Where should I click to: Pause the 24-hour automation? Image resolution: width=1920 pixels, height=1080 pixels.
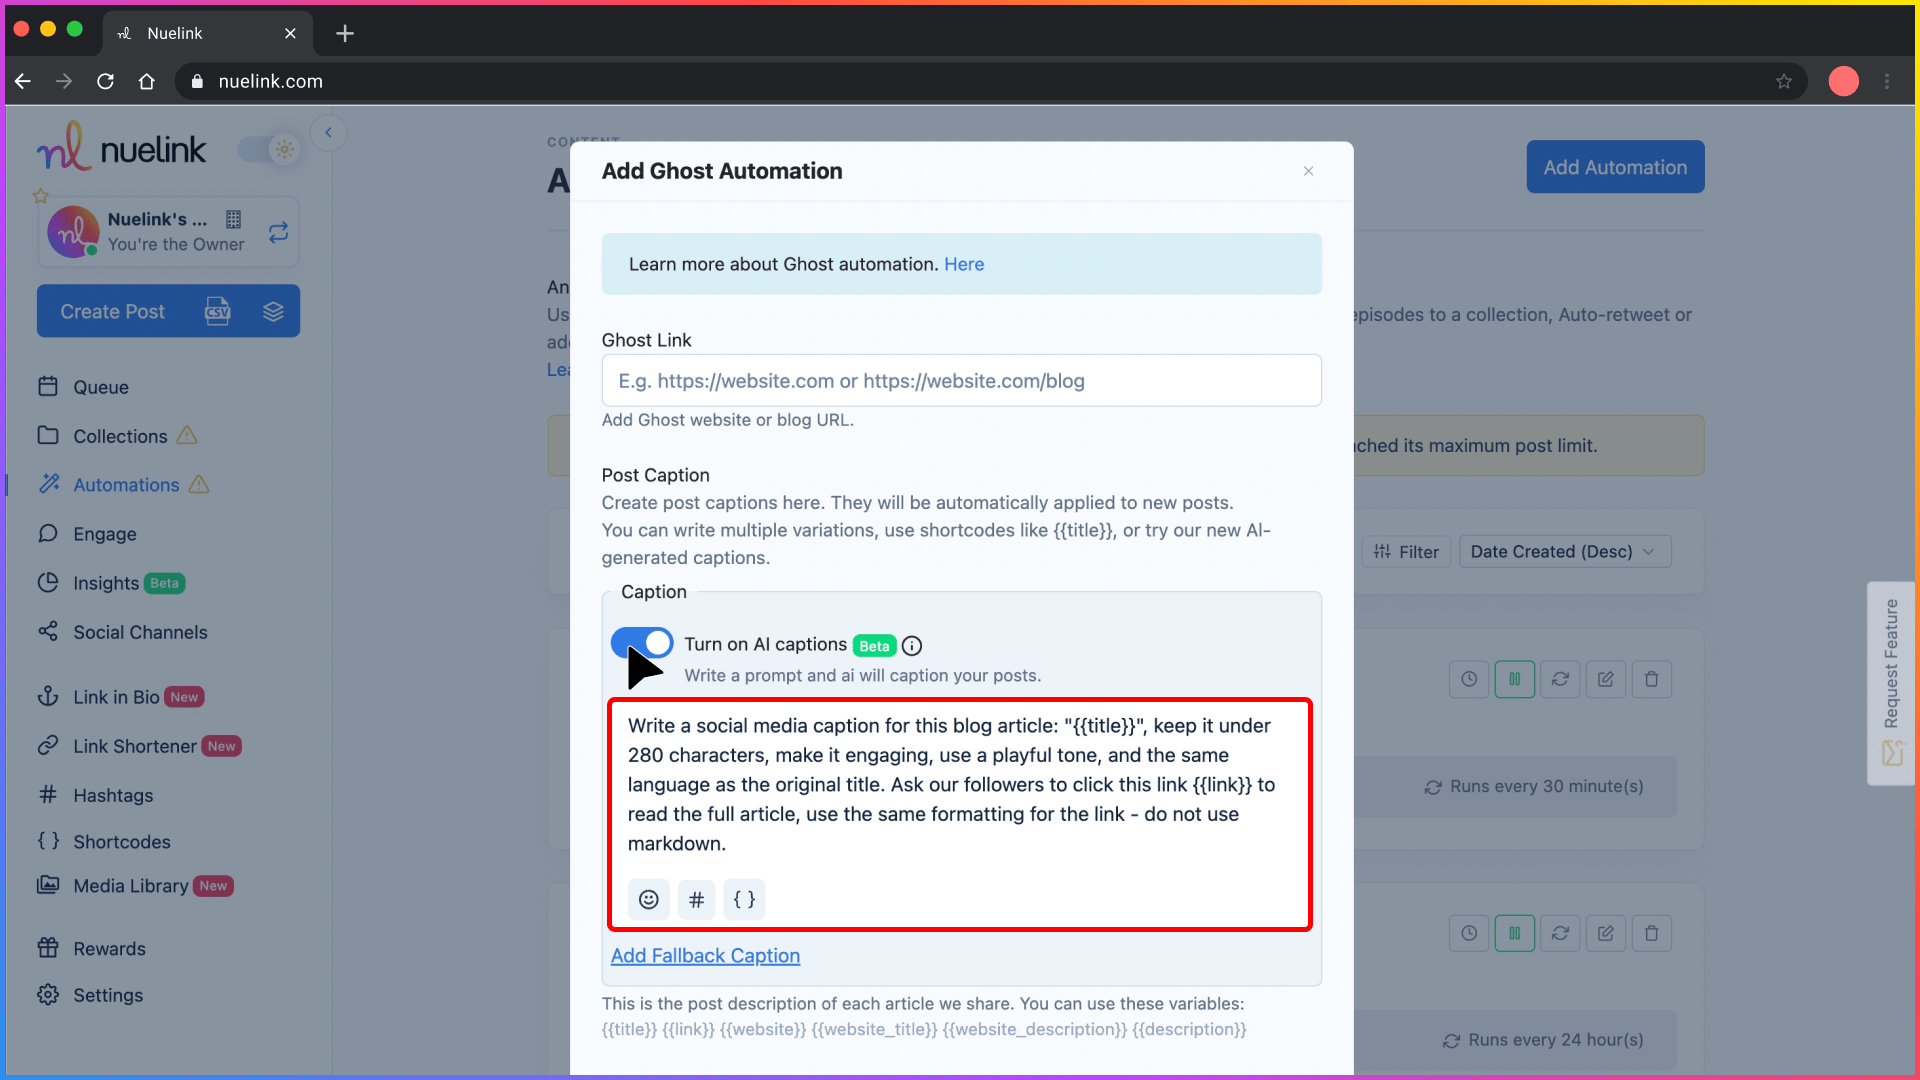pos(1514,933)
